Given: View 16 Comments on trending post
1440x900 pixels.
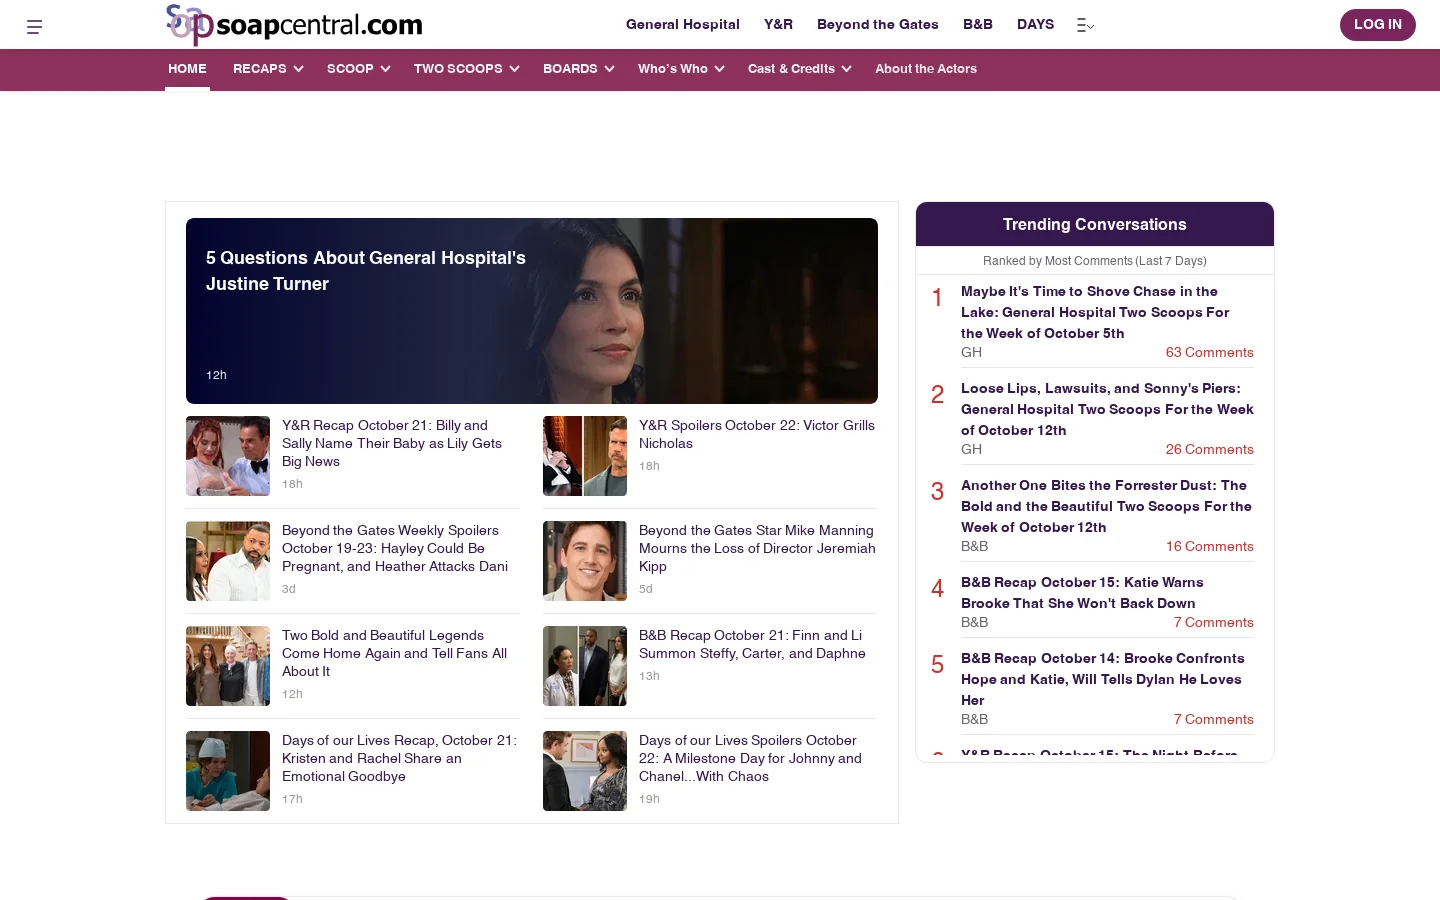Looking at the screenshot, I should pos(1209,546).
